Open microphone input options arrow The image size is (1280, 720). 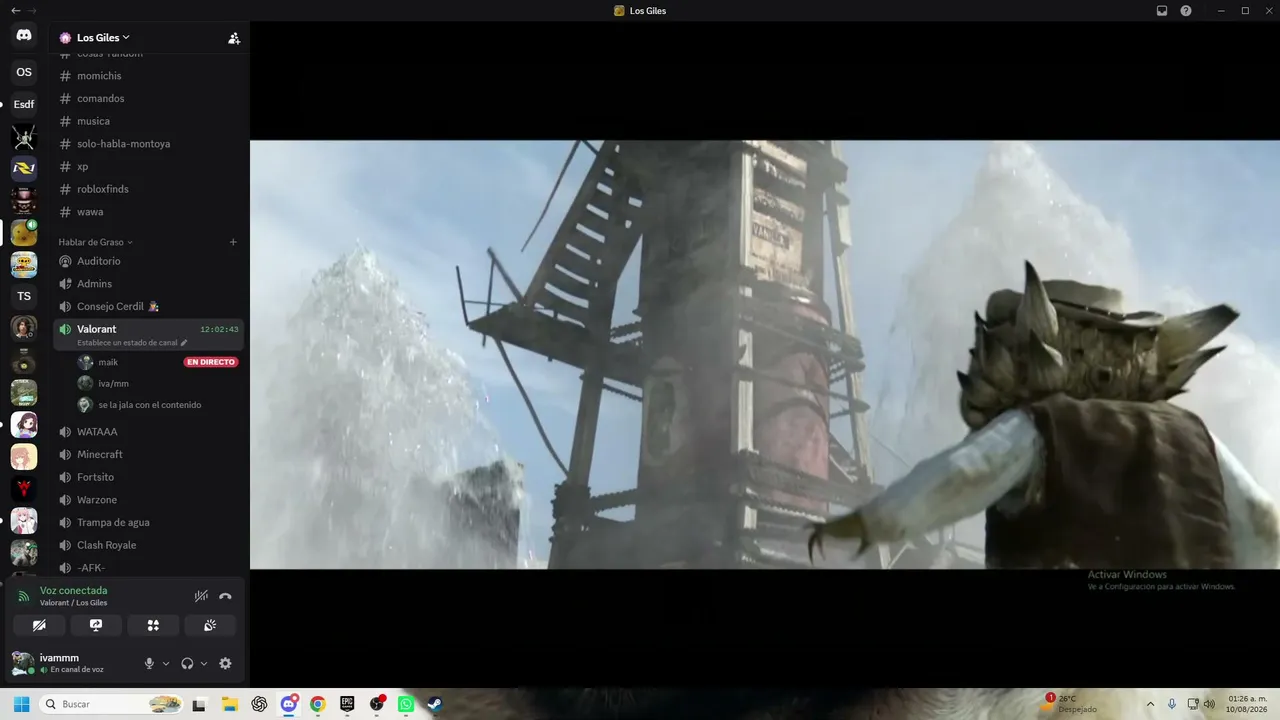(166, 664)
